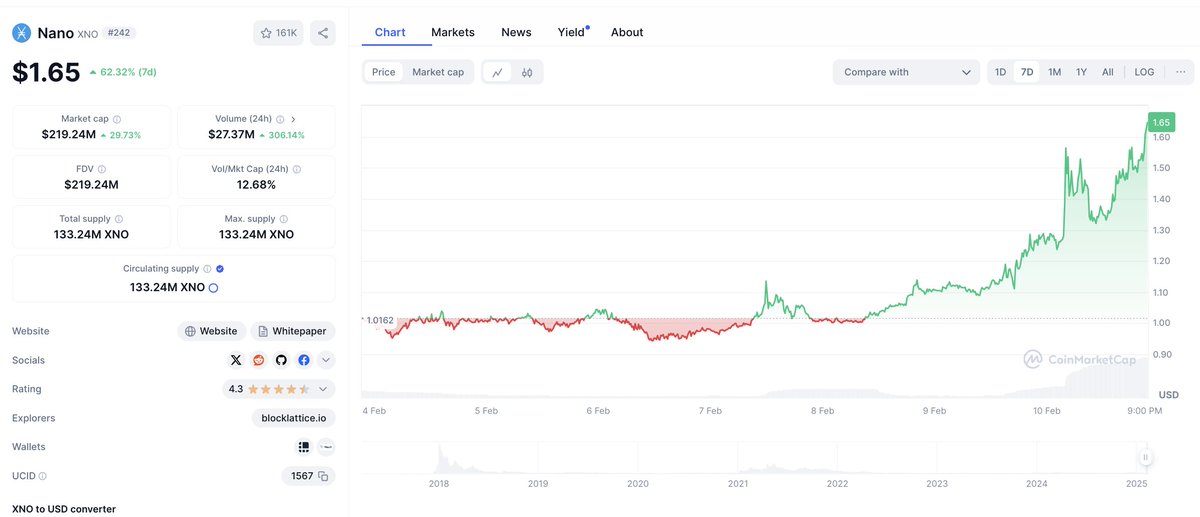Click the $1.65 price heading
Viewport: 1200px width, 517px height.
46,72
